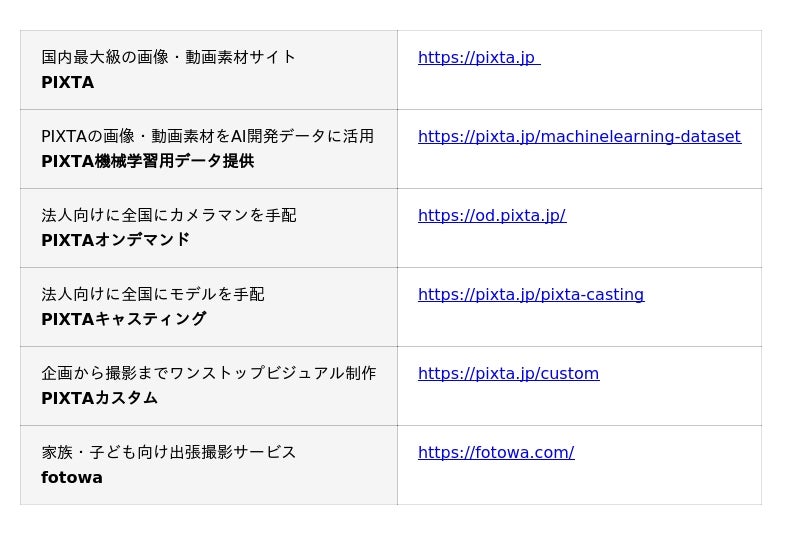Click the bold fotowa service name

(x=71, y=477)
